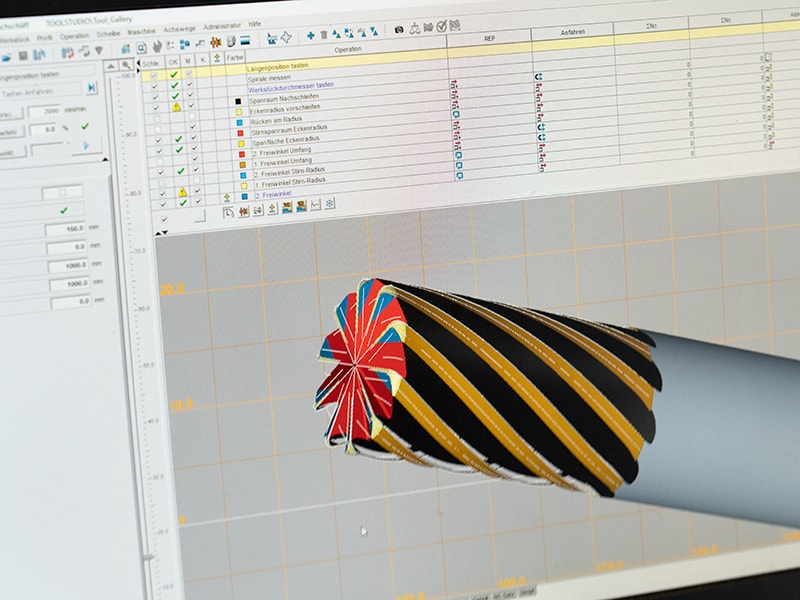
Task: Click the blue play arrow button in left panel
Action: 86,146
